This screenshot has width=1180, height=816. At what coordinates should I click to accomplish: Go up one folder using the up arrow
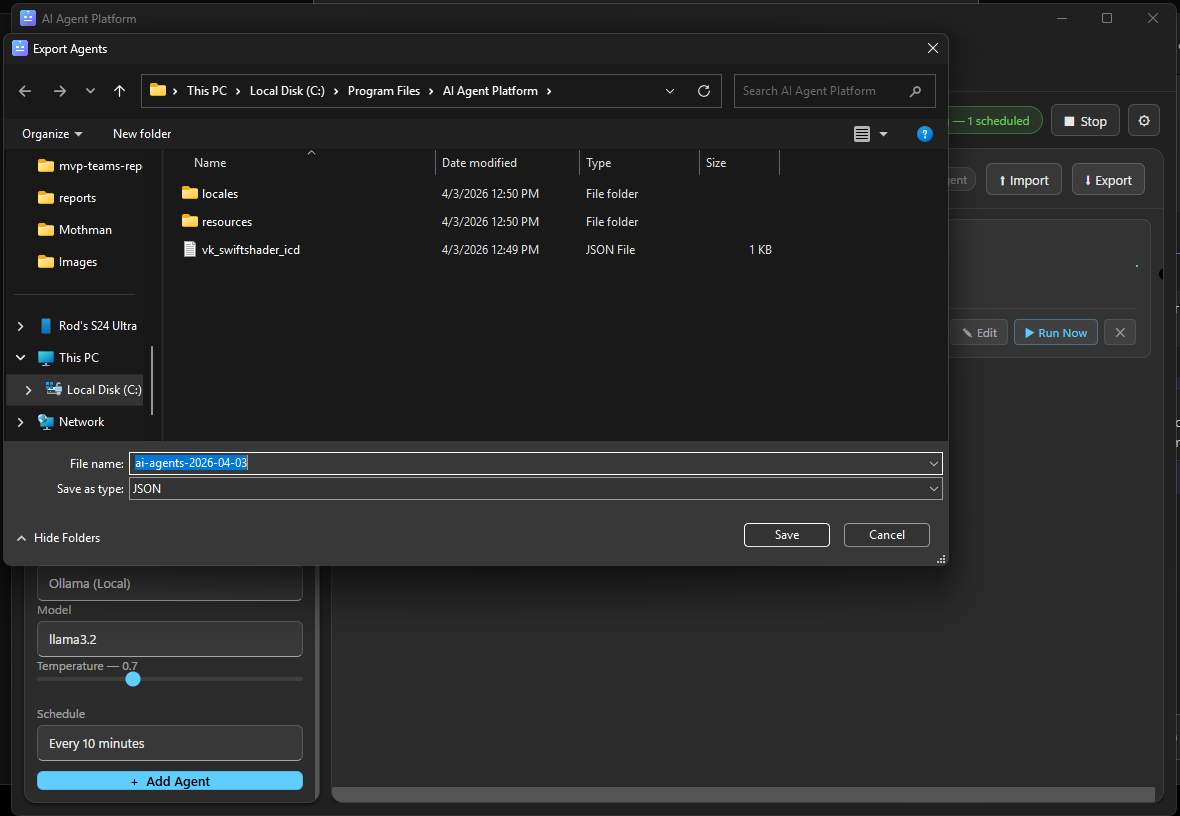119,90
